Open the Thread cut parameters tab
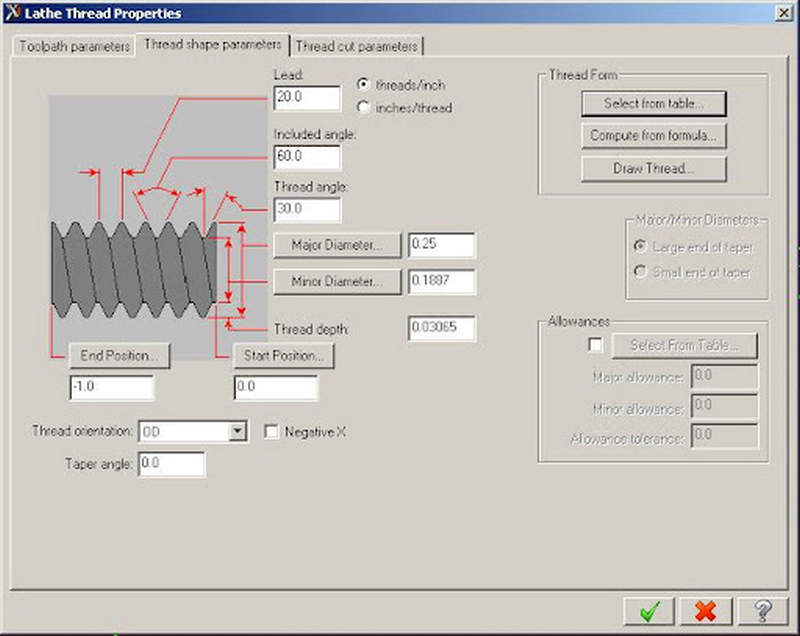This screenshot has width=800, height=636. [x=357, y=46]
